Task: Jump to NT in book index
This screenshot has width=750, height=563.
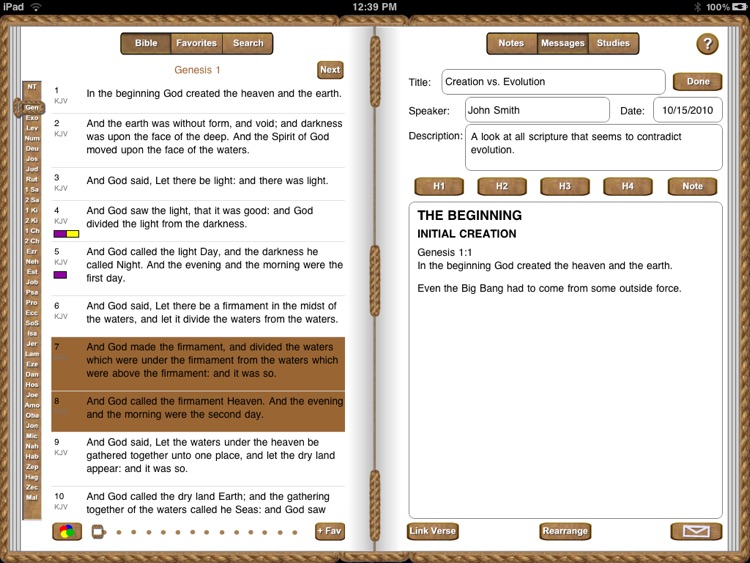Action: pos(32,87)
